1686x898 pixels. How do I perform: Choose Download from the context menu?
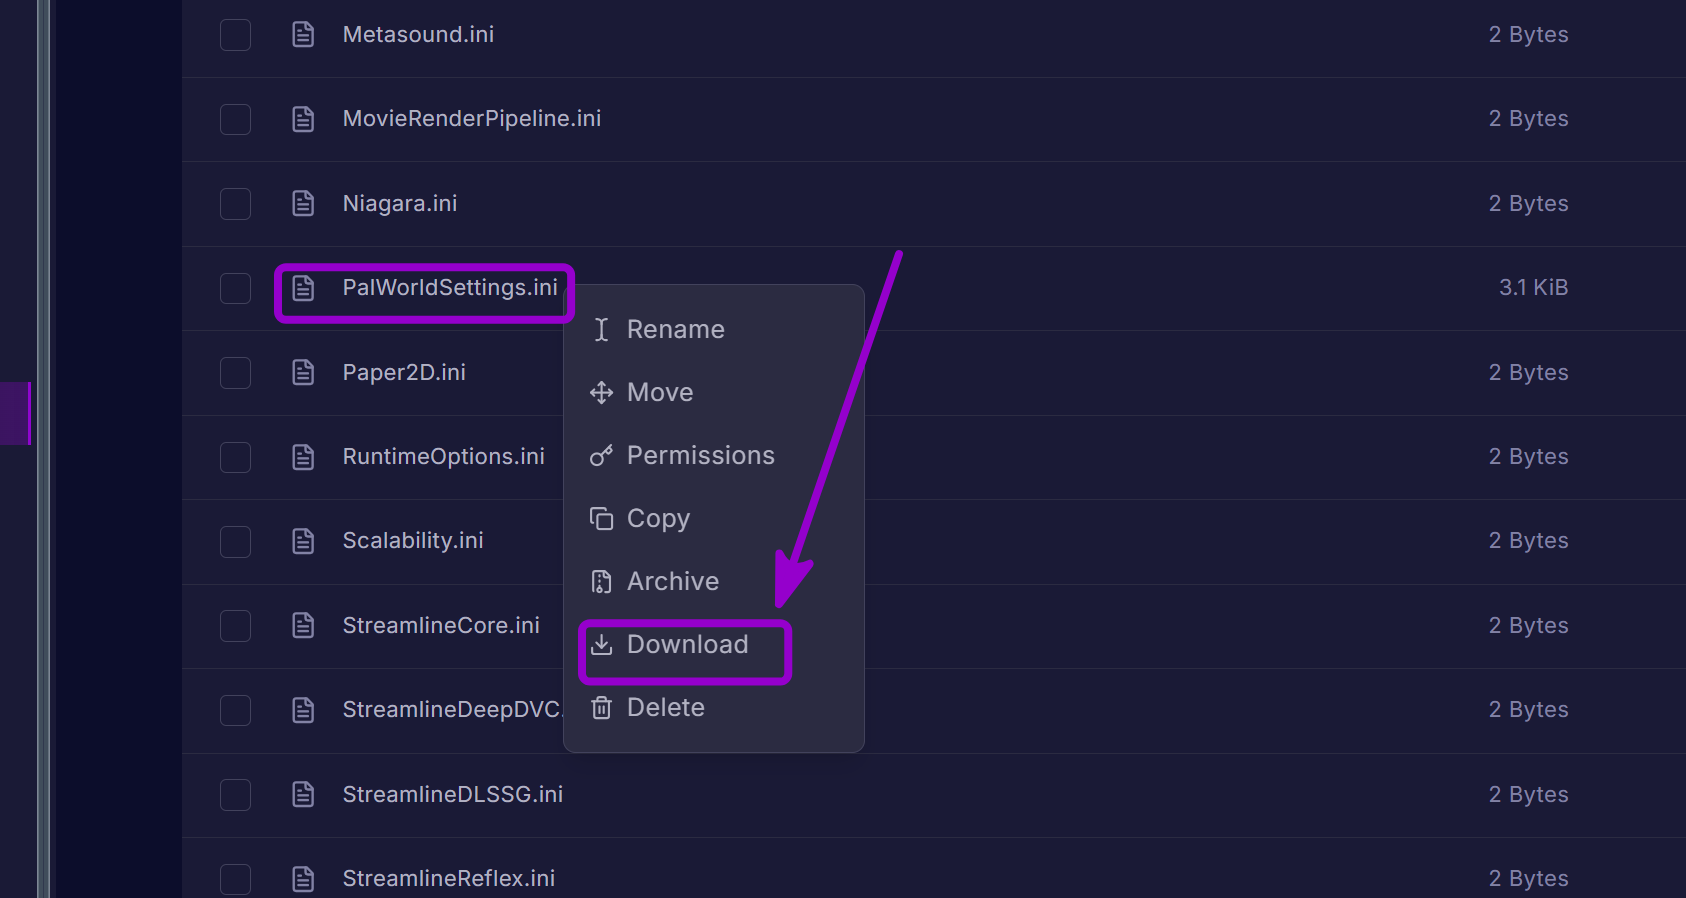point(713,644)
